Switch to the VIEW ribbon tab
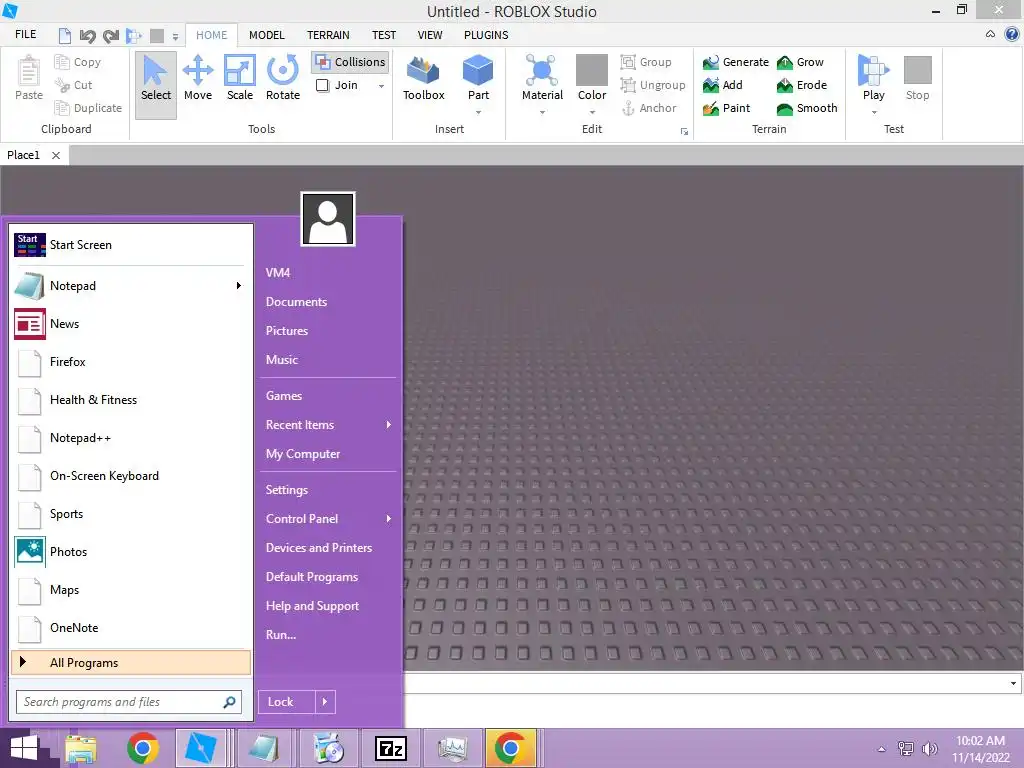This screenshot has width=1024, height=768. click(x=430, y=35)
